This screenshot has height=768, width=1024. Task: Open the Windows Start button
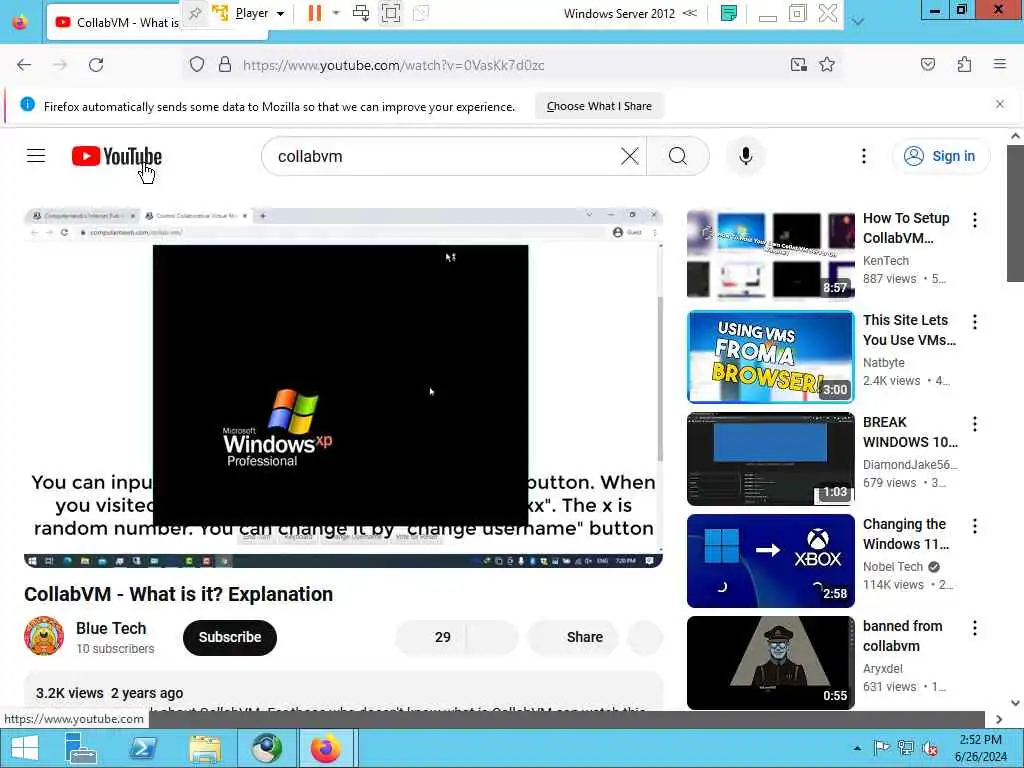(25, 748)
